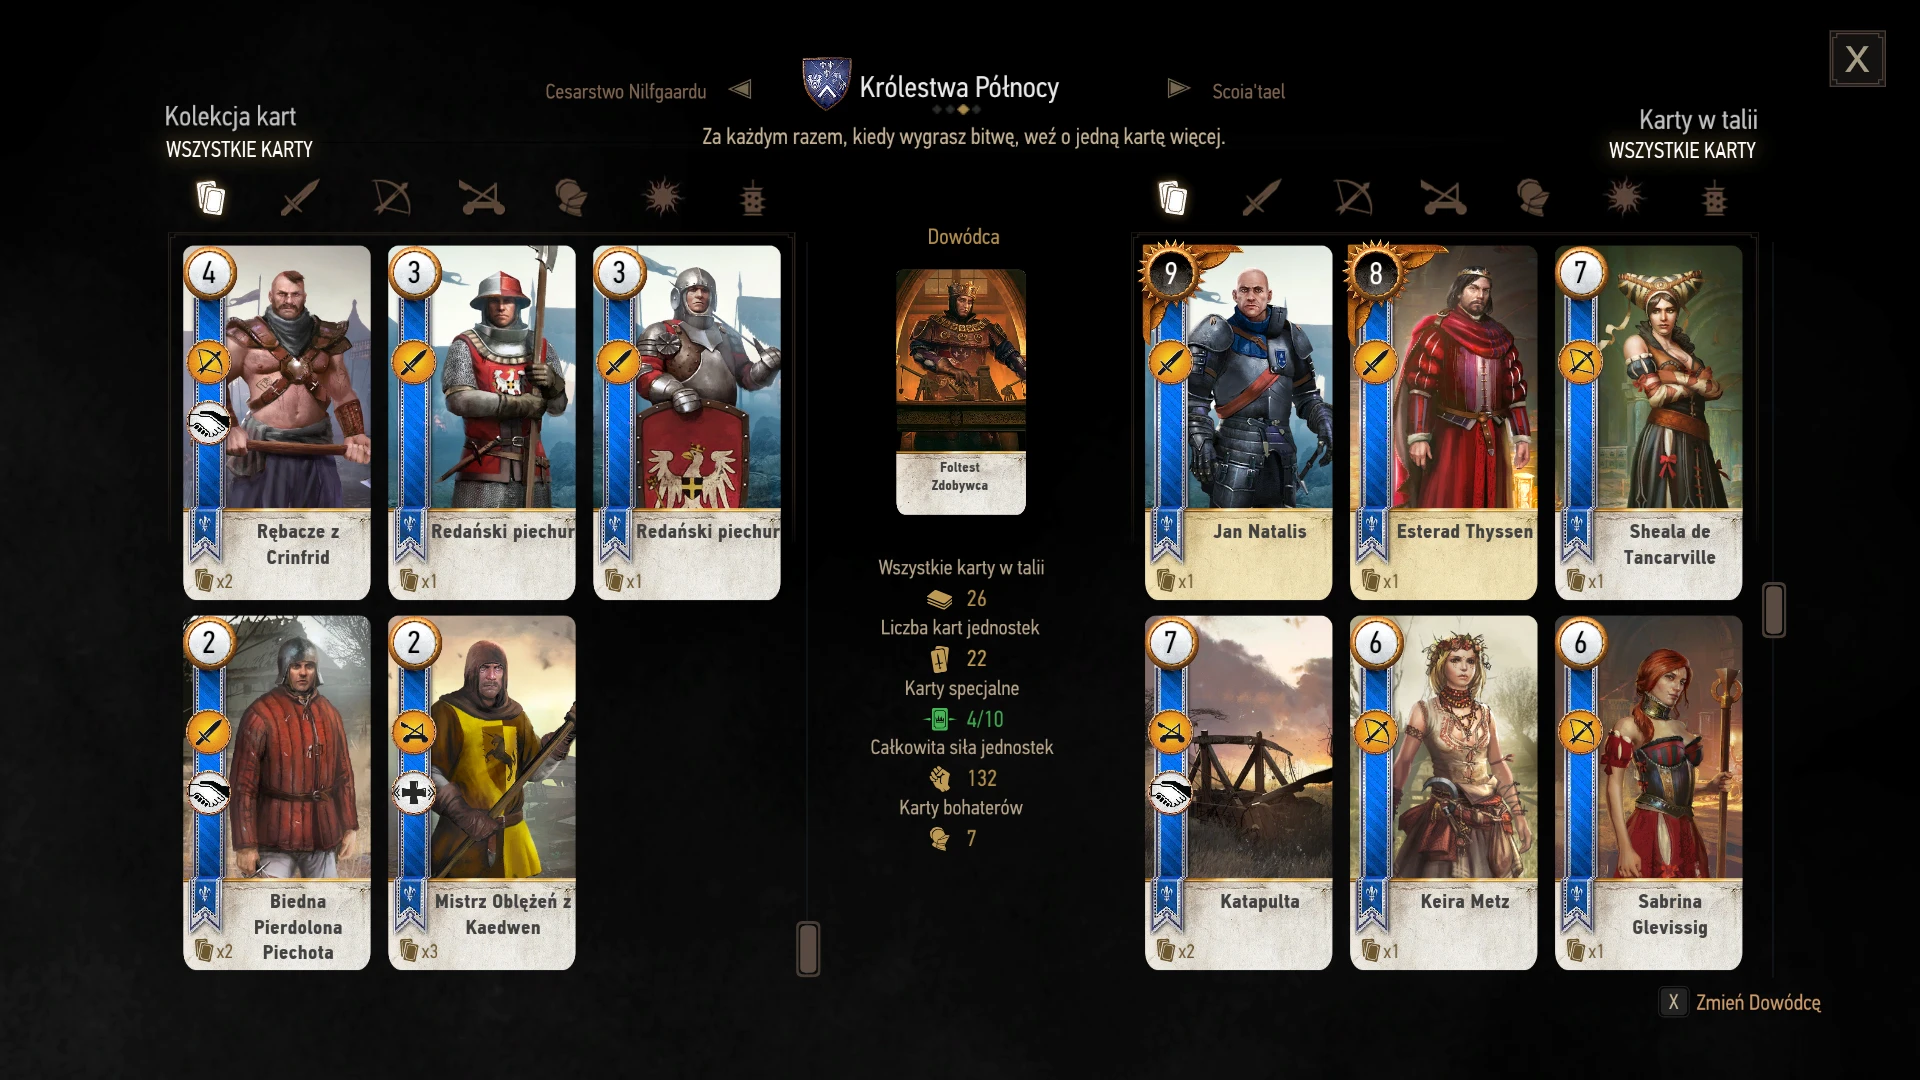Image resolution: width=1920 pixels, height=1080 pixels.
Task: Filter the deck by close combat sword icon
Action: [x=1261, y=198]
